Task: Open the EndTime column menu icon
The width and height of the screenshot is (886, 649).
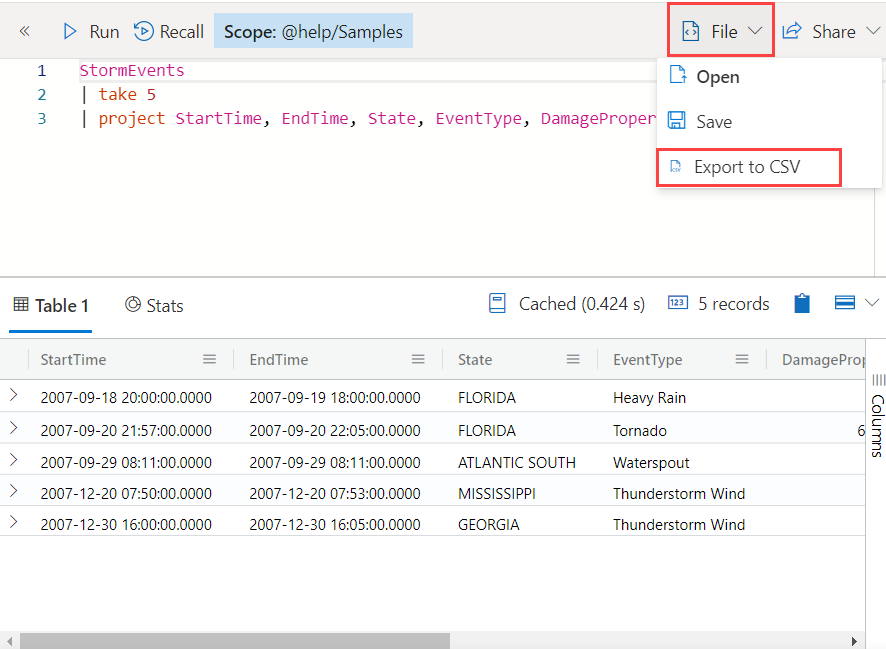Action: 418,360
